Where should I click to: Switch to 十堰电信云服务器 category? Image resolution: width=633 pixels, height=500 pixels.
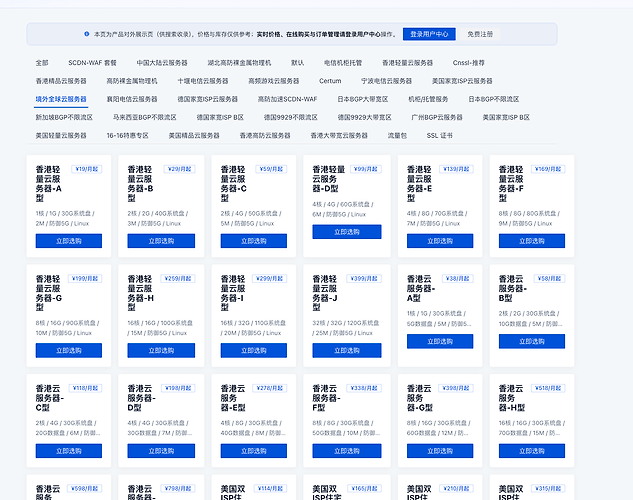pos(203,81)
